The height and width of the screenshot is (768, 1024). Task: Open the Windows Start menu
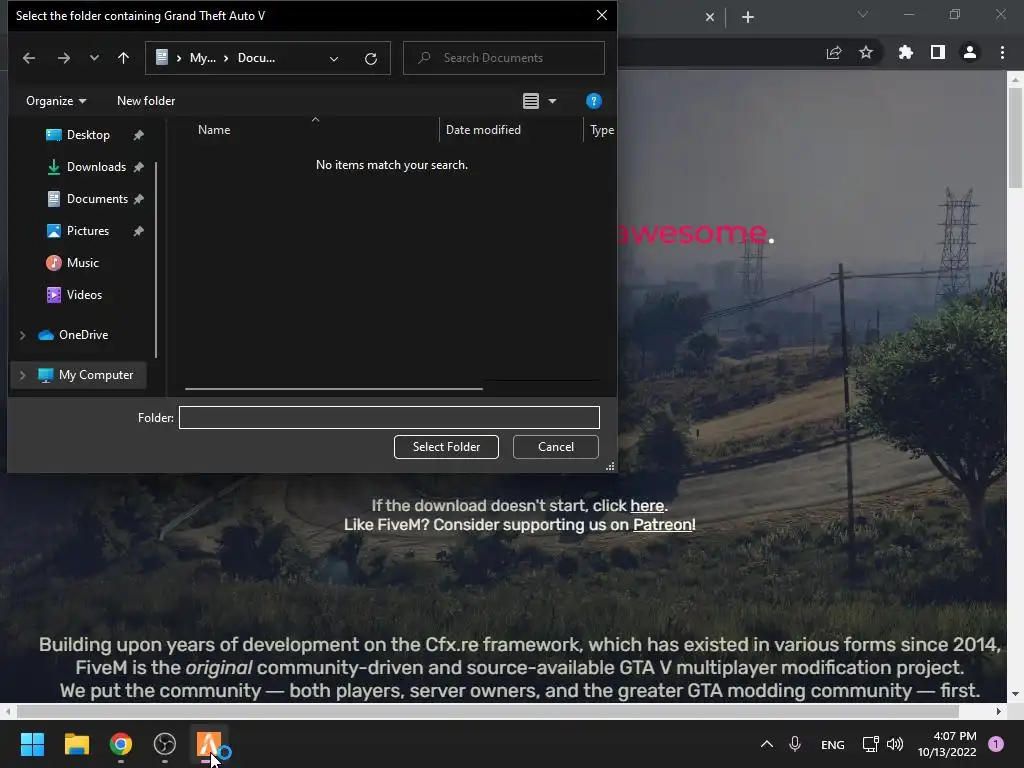(x=32, y=744)
